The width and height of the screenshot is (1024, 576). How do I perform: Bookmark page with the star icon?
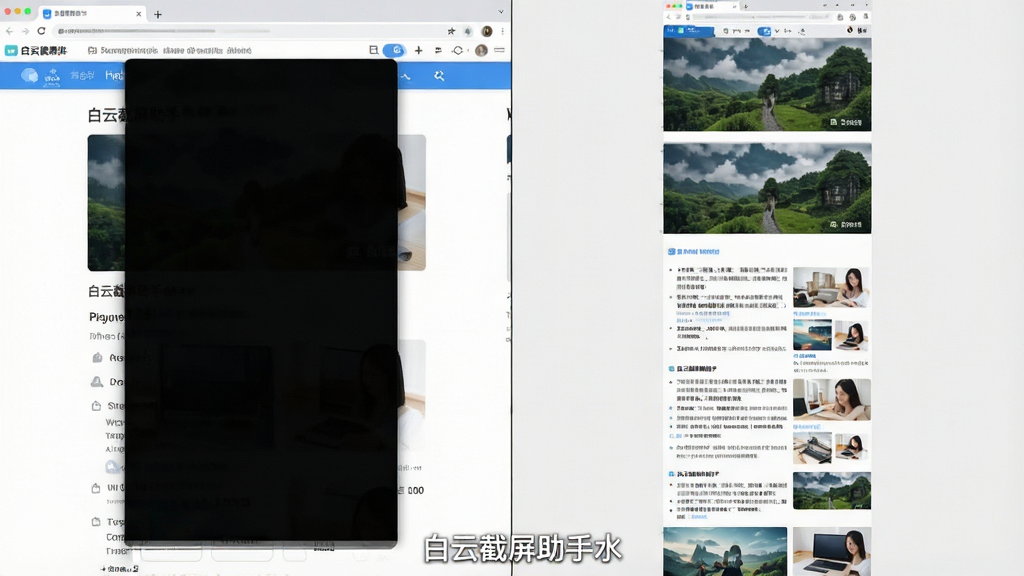tap(451, 31)
